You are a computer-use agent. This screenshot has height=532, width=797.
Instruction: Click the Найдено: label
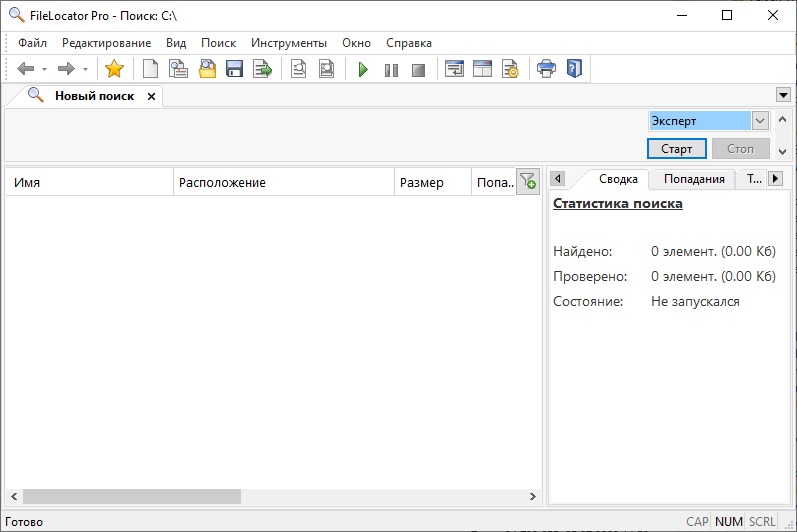pyautogui.click(x=583, y=252)
